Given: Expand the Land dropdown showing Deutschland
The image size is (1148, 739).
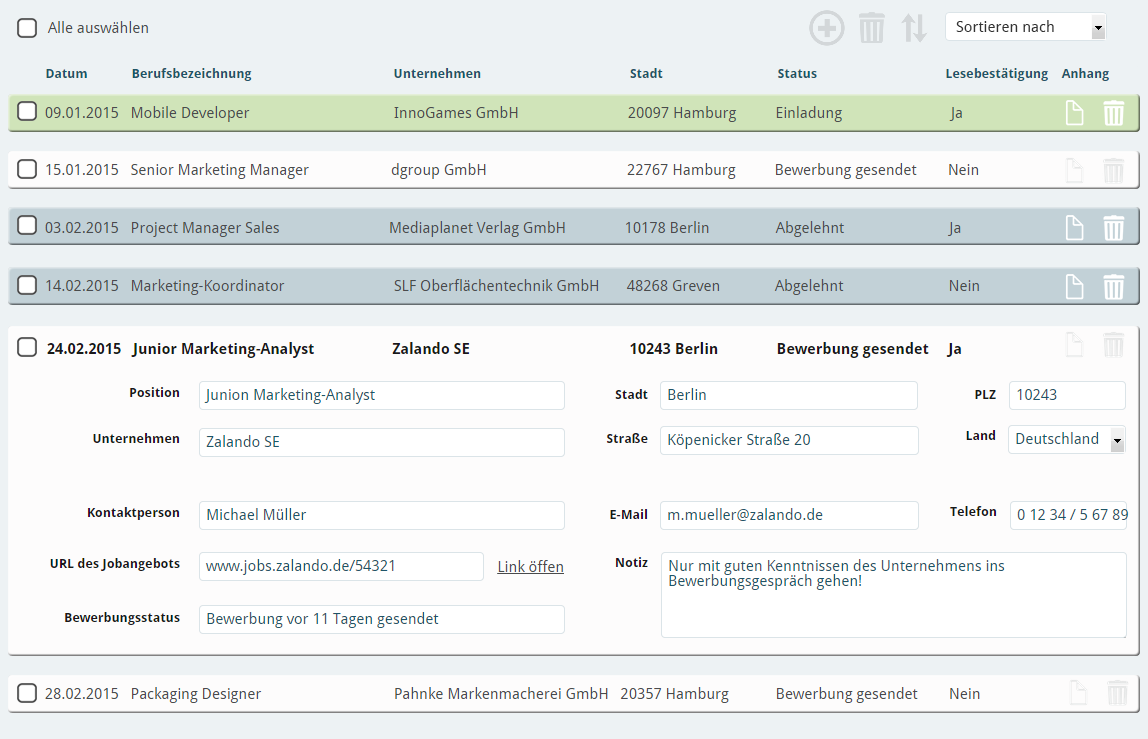Looking at the screenshot, I should click(x=1066, y=439).
